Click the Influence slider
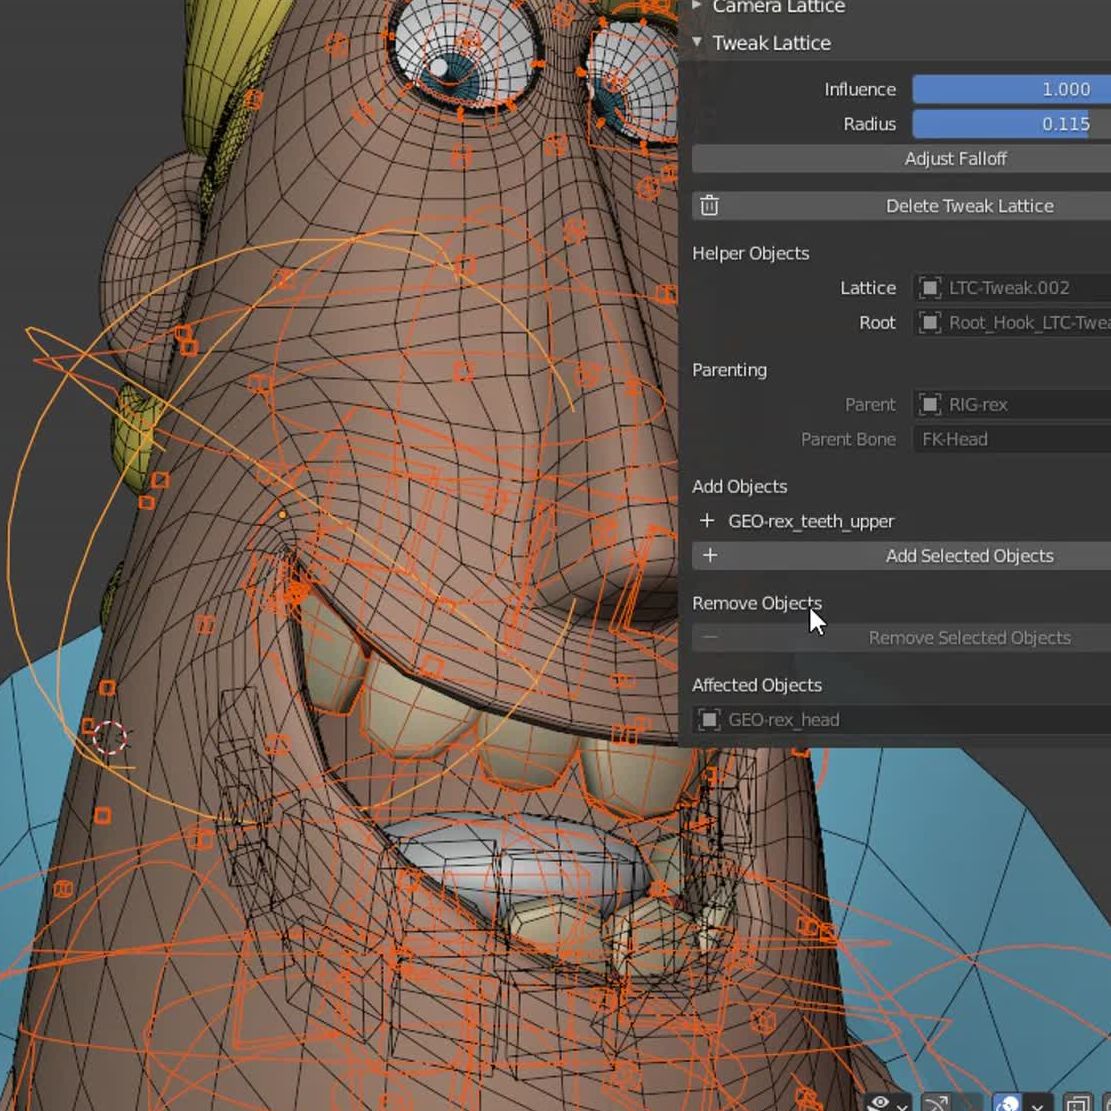 (x=1010, y=89)
